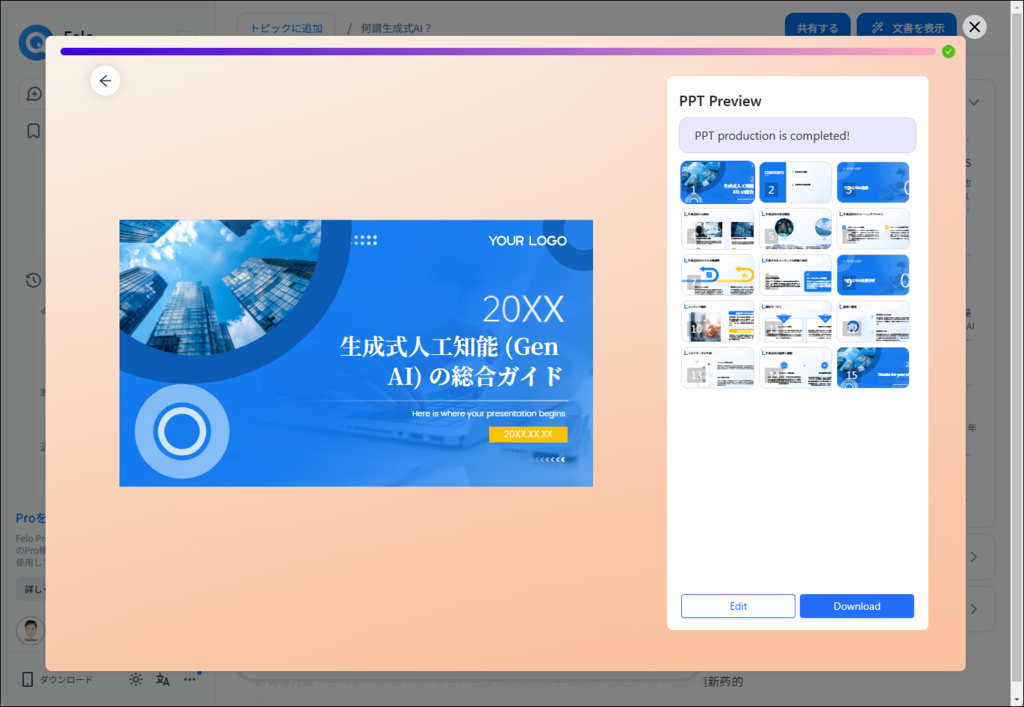This screenshot has height=707, width=1024.
Task: Click the Felo logo in background sidebar
Action: 35,41
